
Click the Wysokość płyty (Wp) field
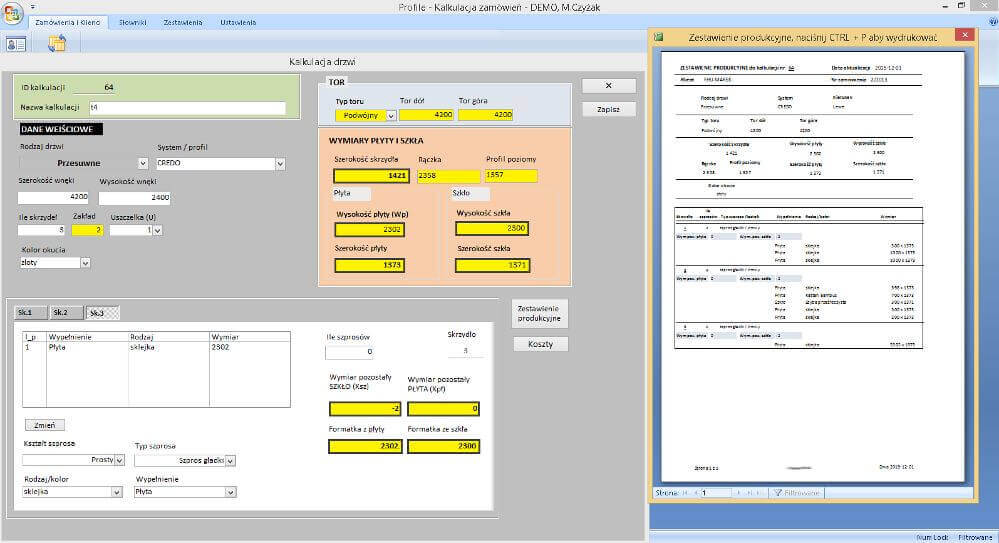(370, 229)
